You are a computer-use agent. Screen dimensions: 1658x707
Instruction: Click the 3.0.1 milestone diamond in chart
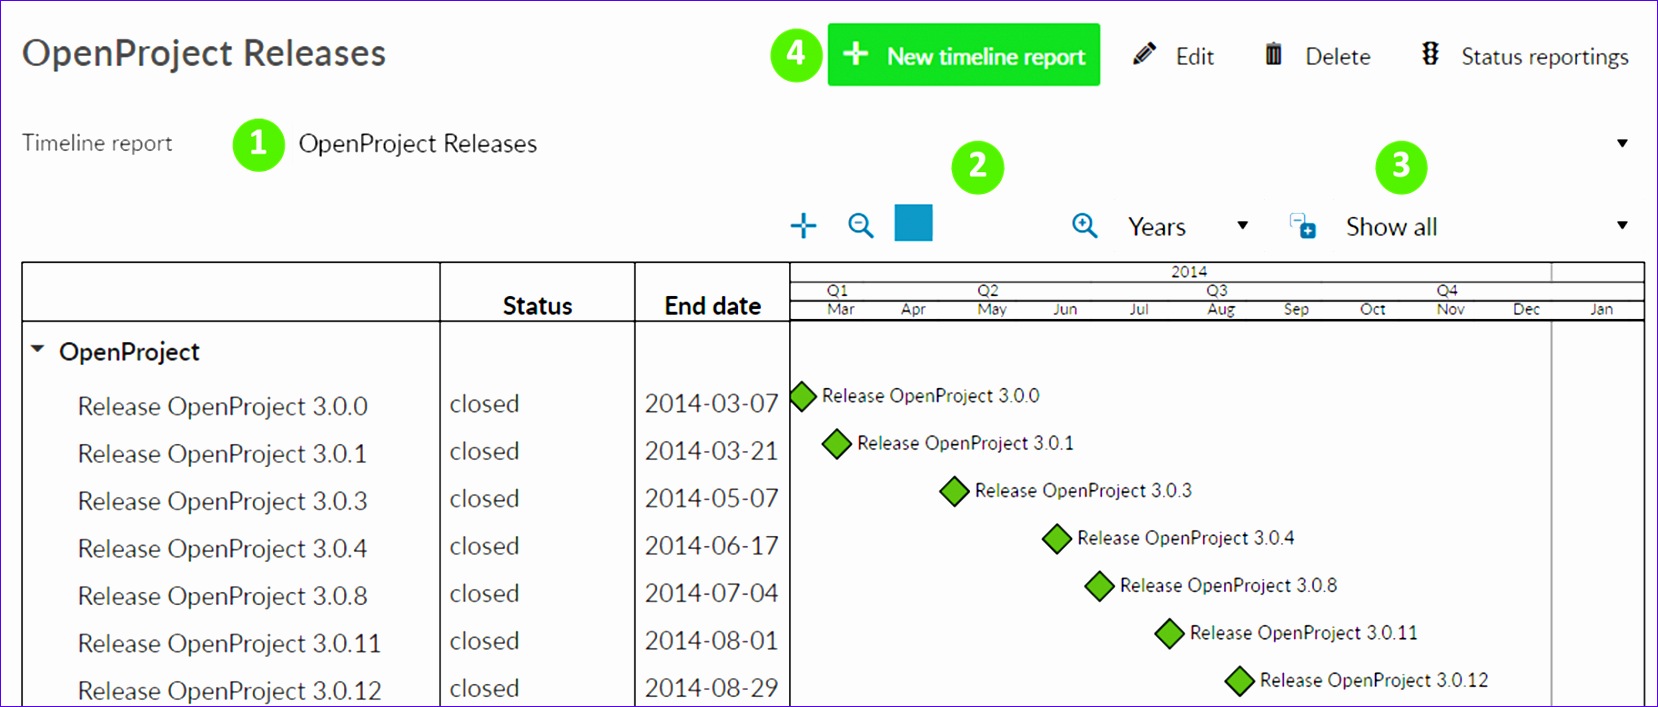tap(836, 444)
